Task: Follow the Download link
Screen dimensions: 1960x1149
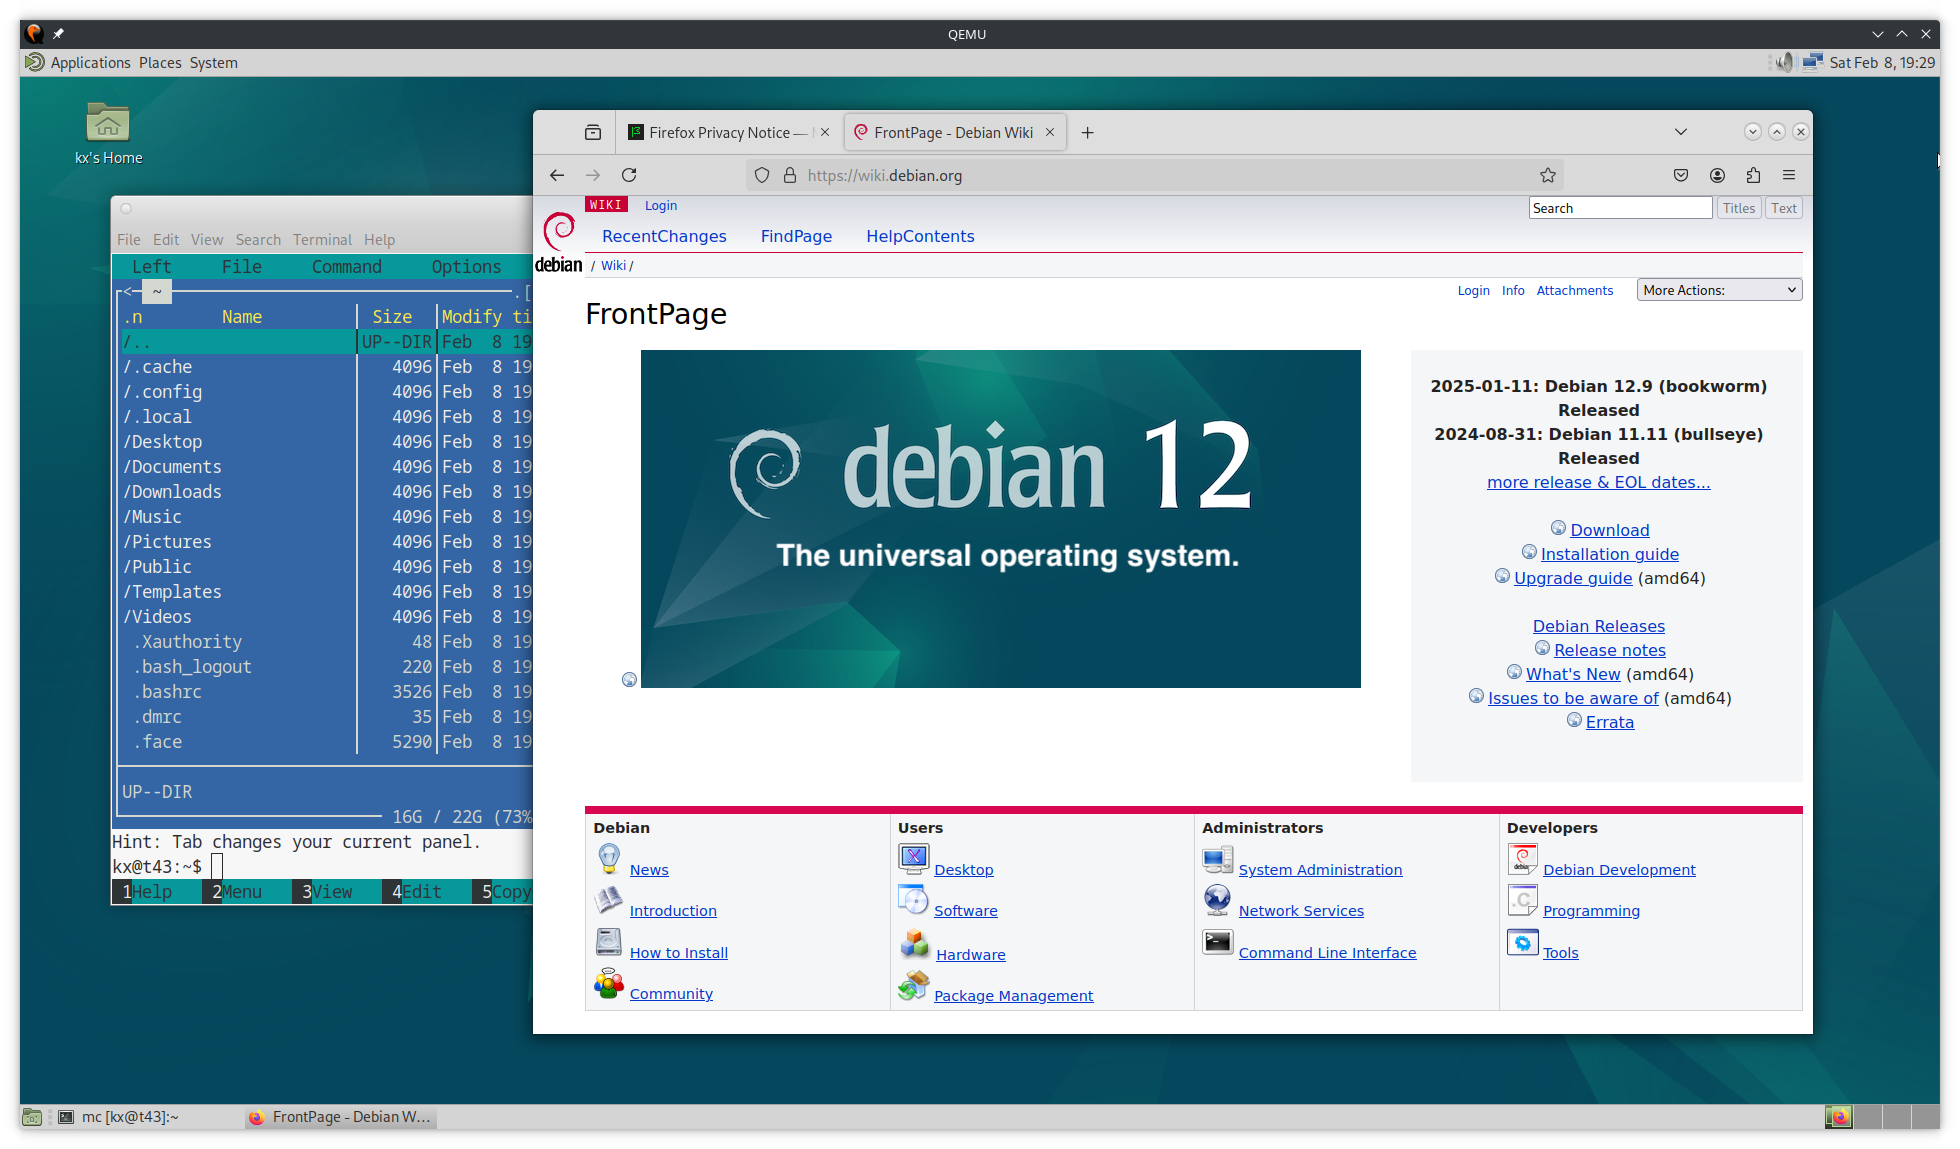Action: pos(1610,529)
